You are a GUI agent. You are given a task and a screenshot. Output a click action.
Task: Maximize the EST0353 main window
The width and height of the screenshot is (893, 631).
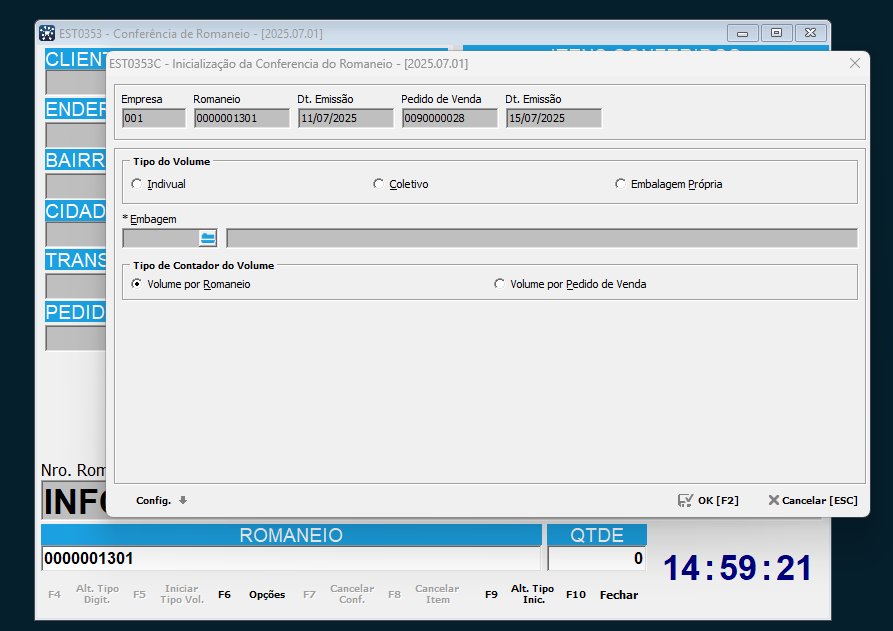click(776, 33)
